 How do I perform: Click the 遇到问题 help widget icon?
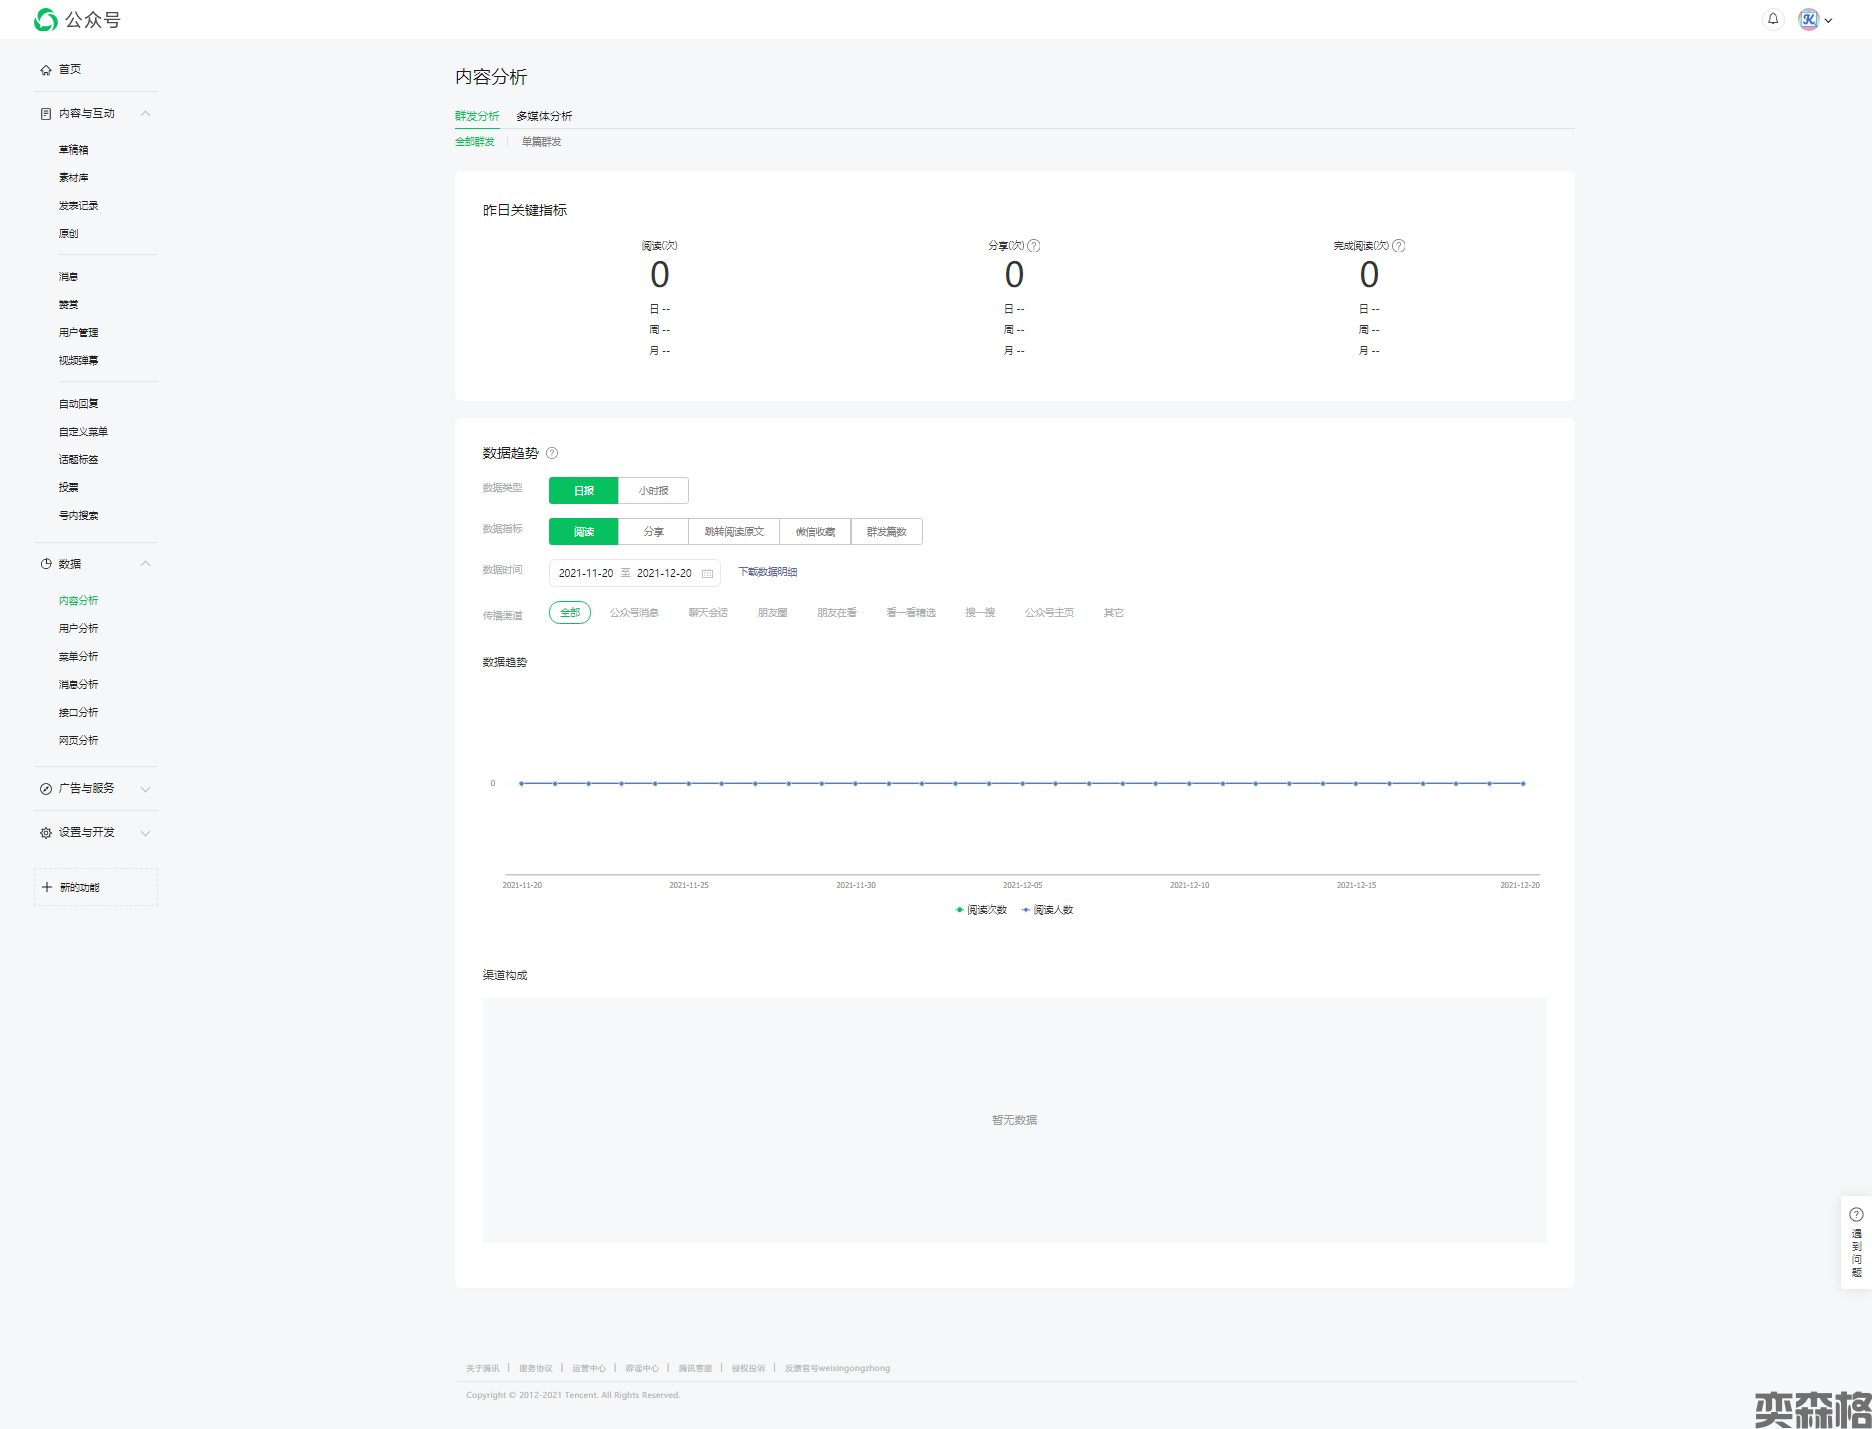coord(1856,1215)
